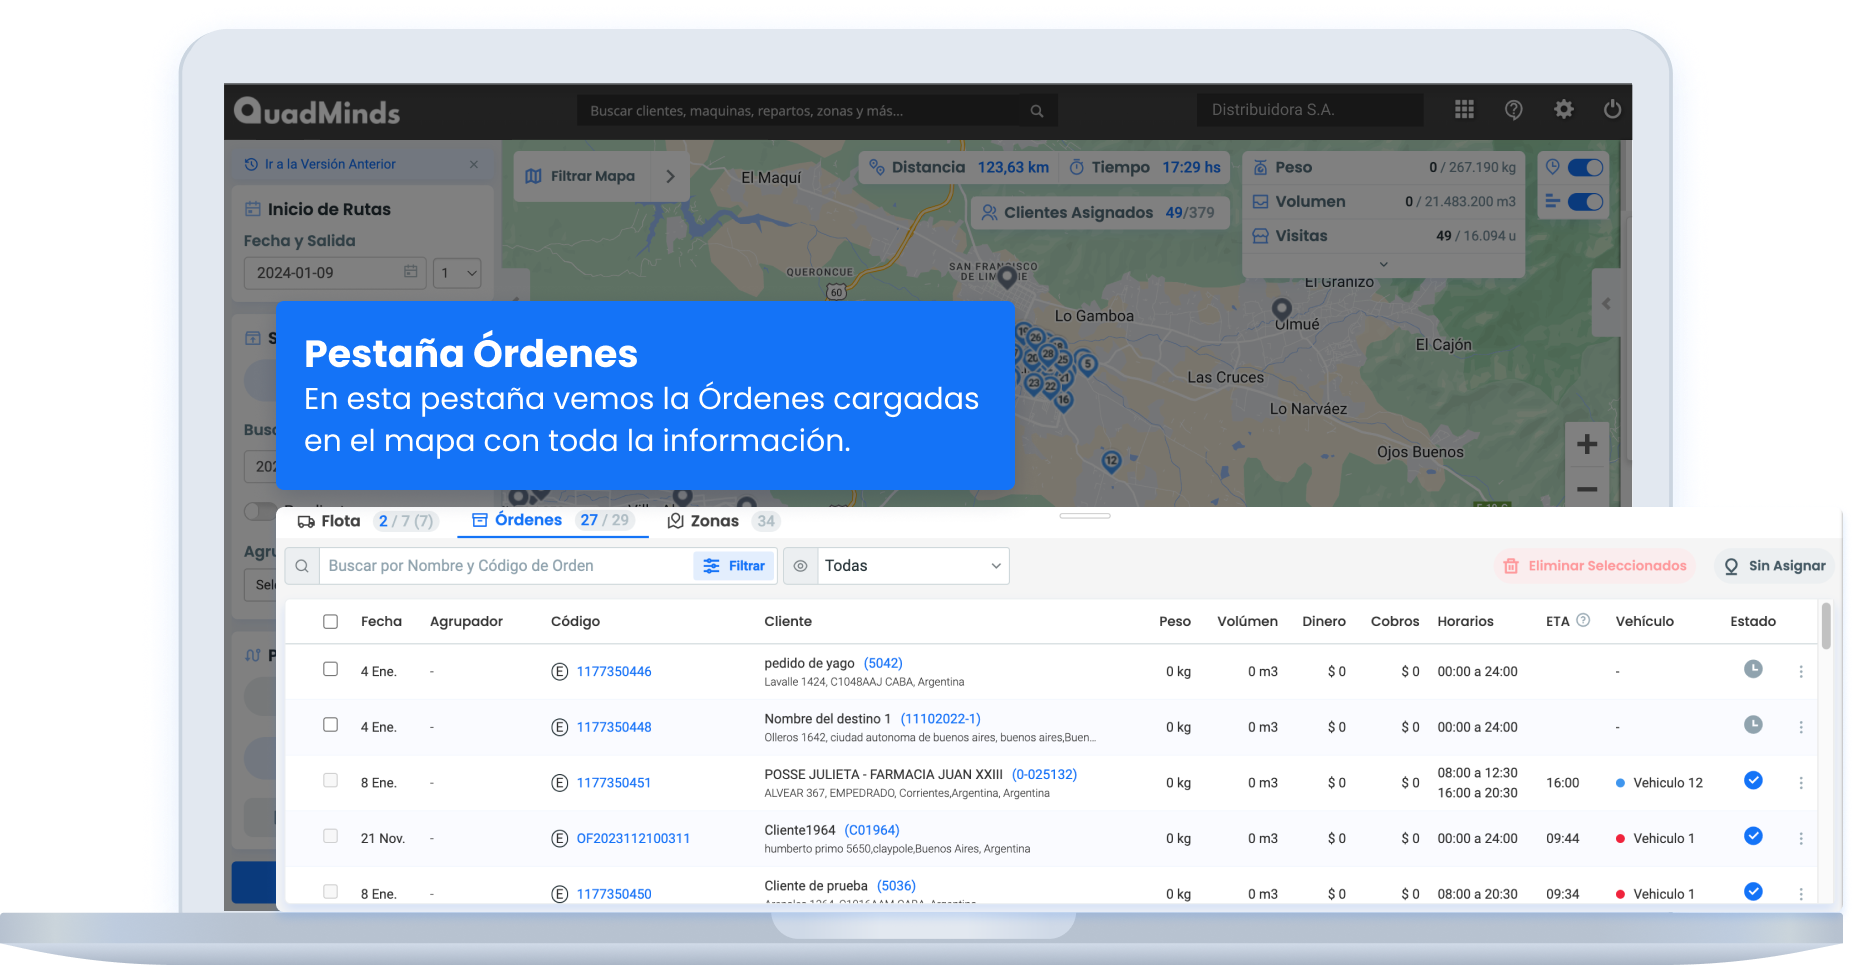This screenshot has width=1853, height=972.
Task: Expand the Peso Volumen Visitas panel chevron
Action: click(1383, 265)
